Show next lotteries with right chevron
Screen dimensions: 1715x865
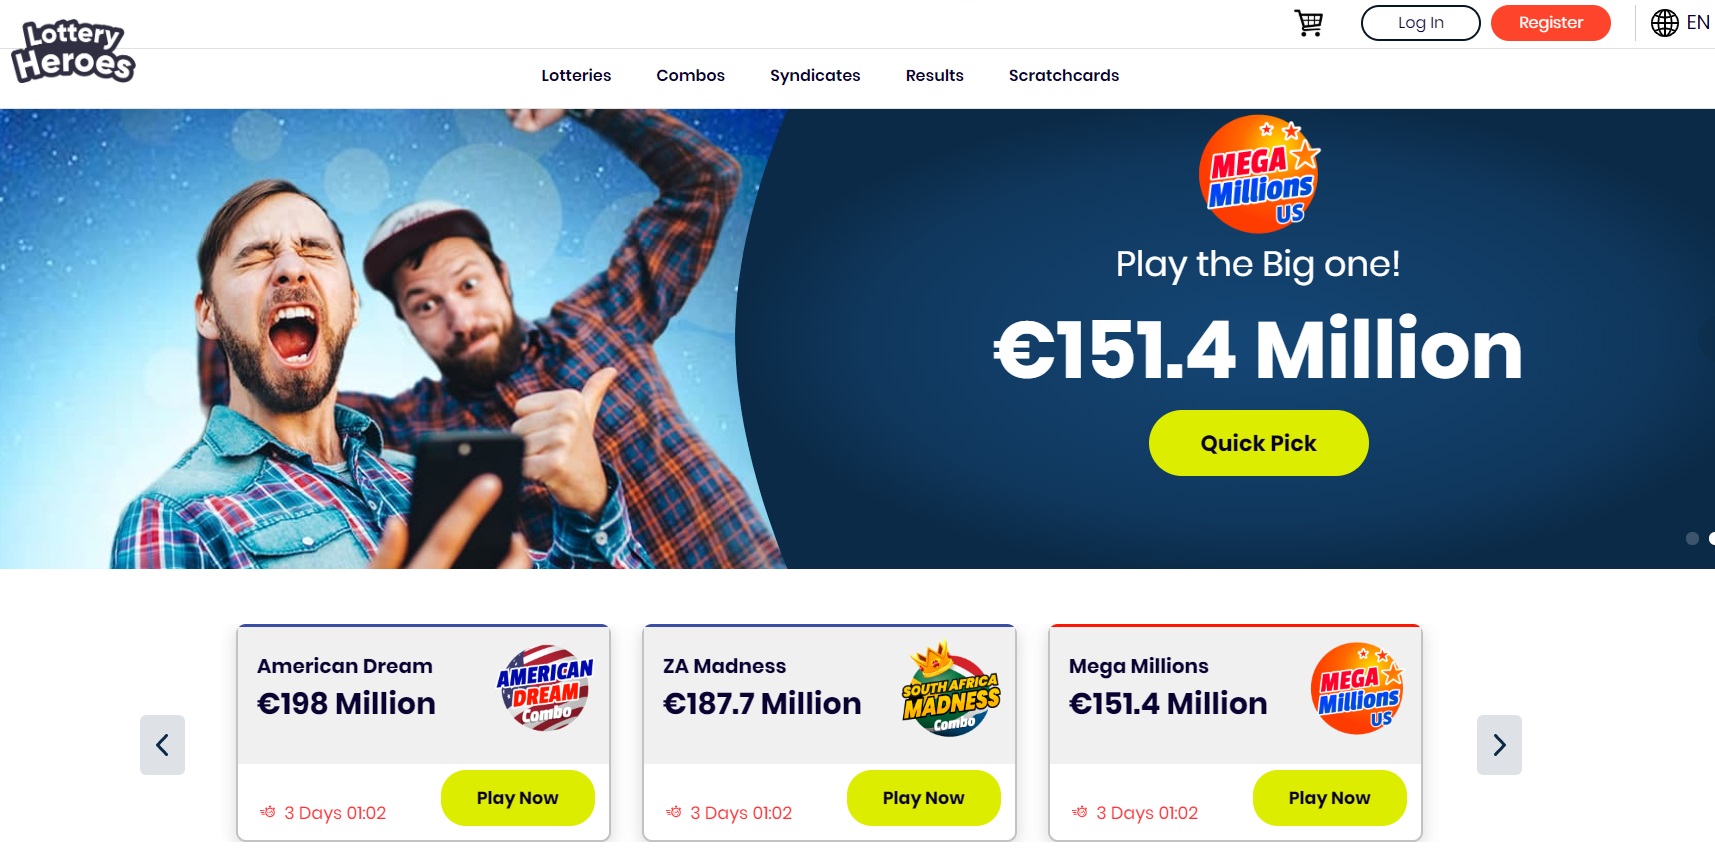tap(1499, 744)
